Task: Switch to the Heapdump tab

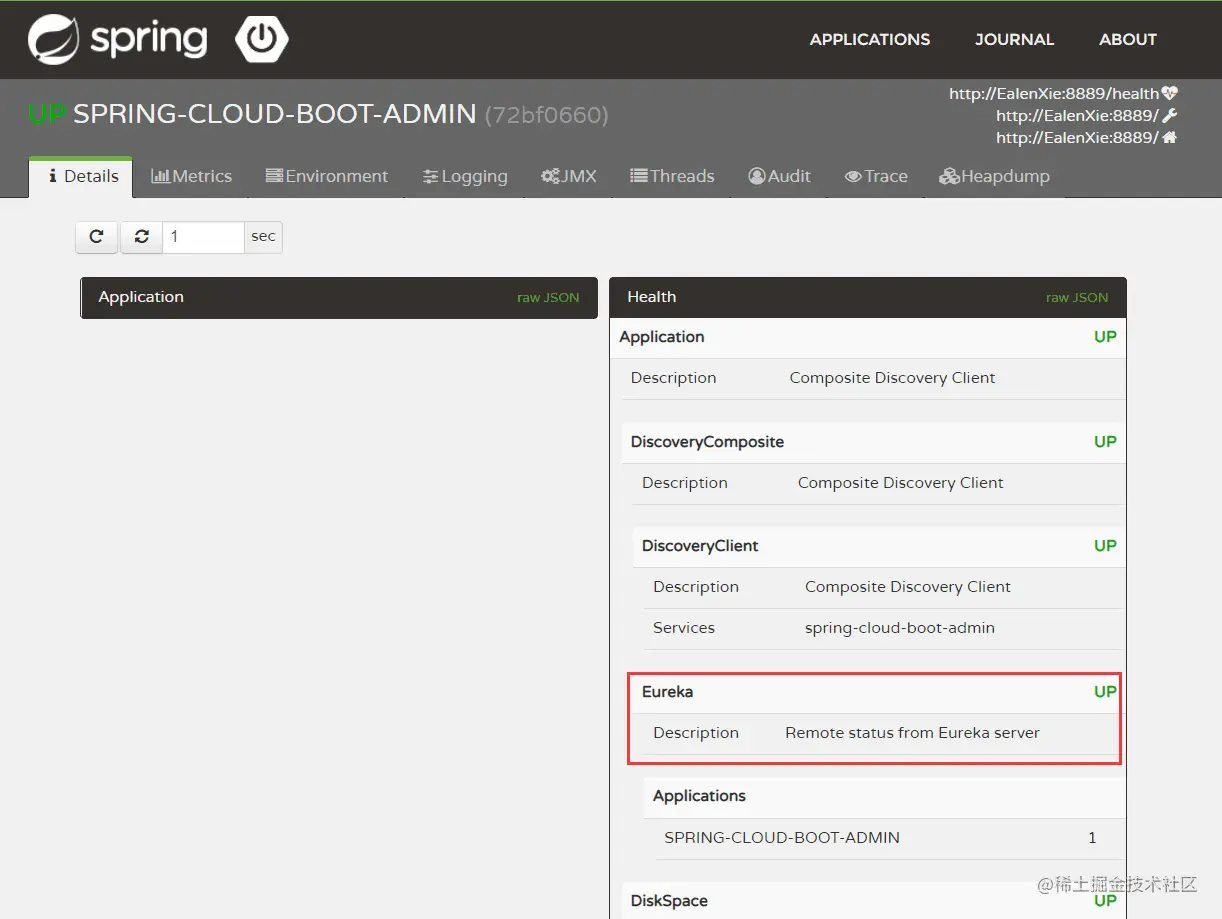Action: click(x=994, y=177)
